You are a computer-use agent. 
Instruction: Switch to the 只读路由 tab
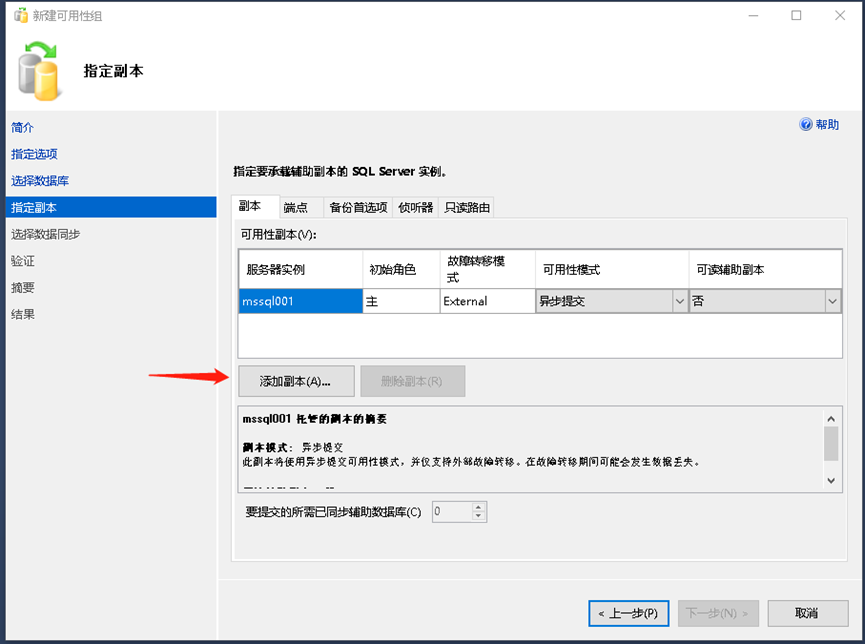pos(467,207)
